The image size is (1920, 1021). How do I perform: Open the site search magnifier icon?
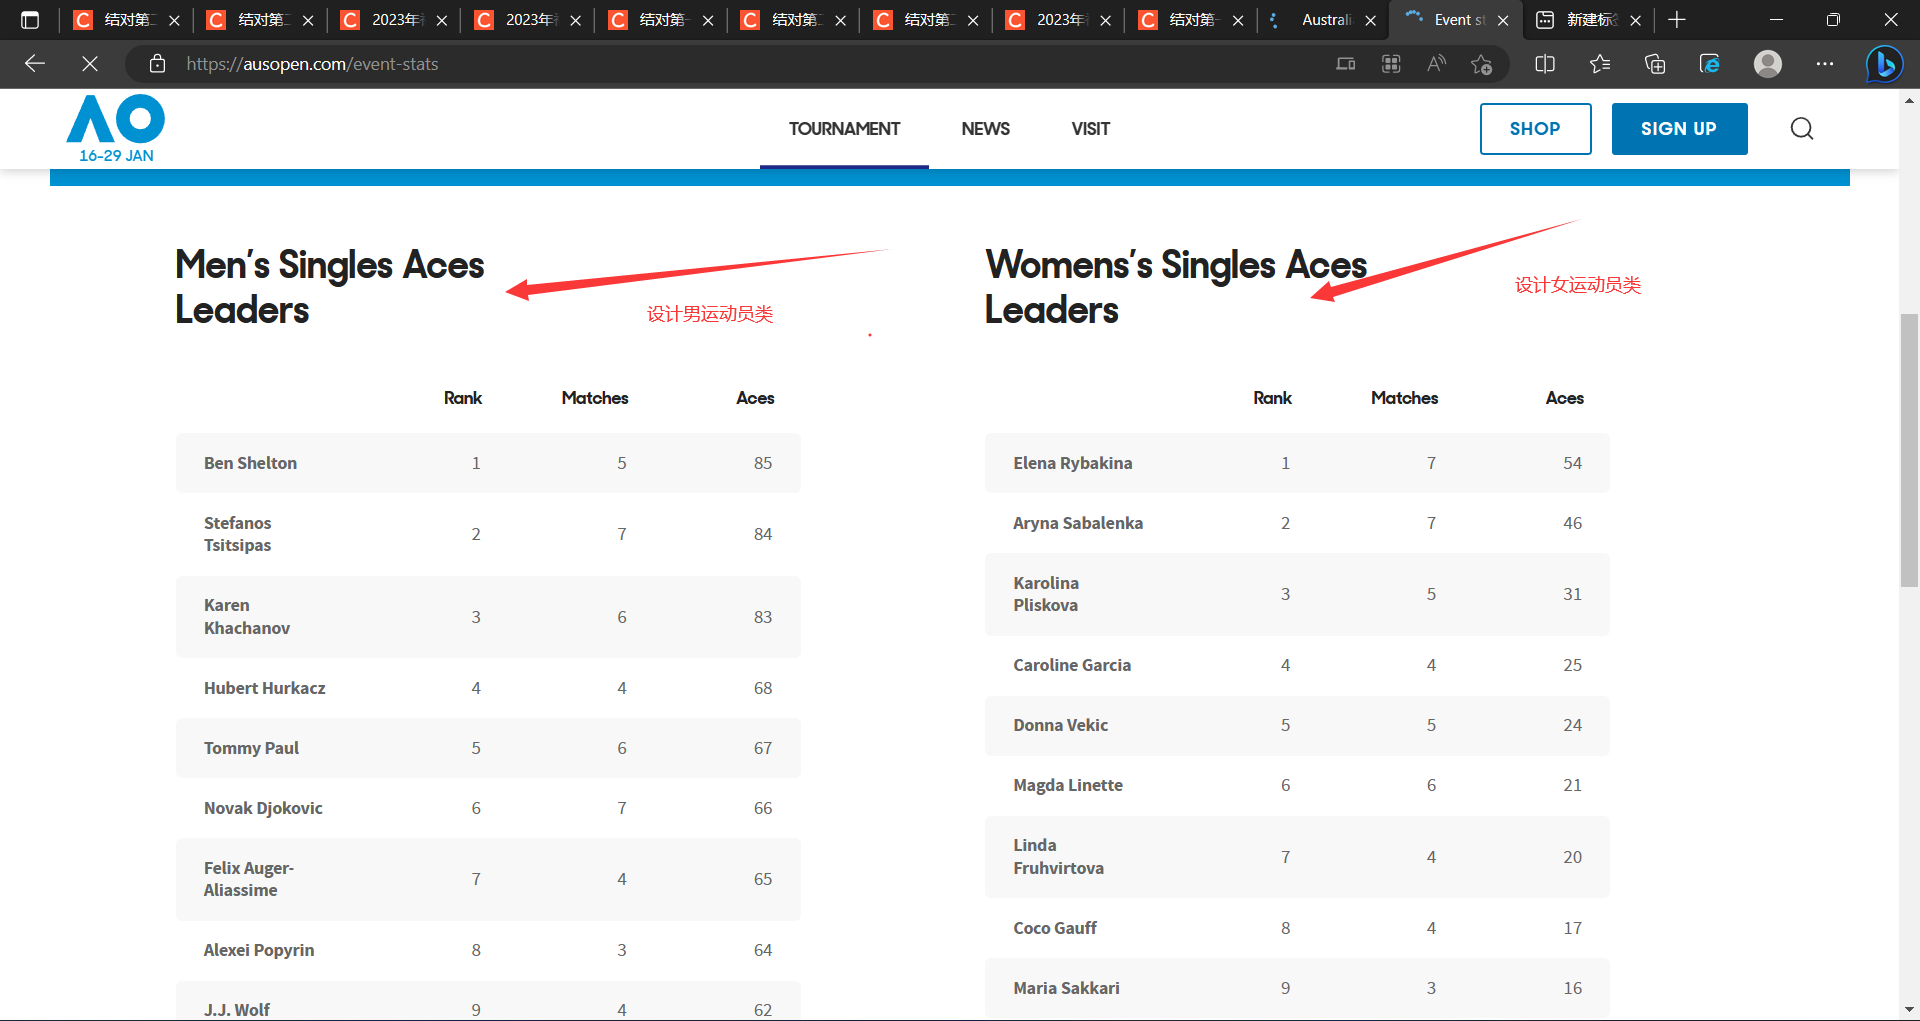click(1801, 129)
